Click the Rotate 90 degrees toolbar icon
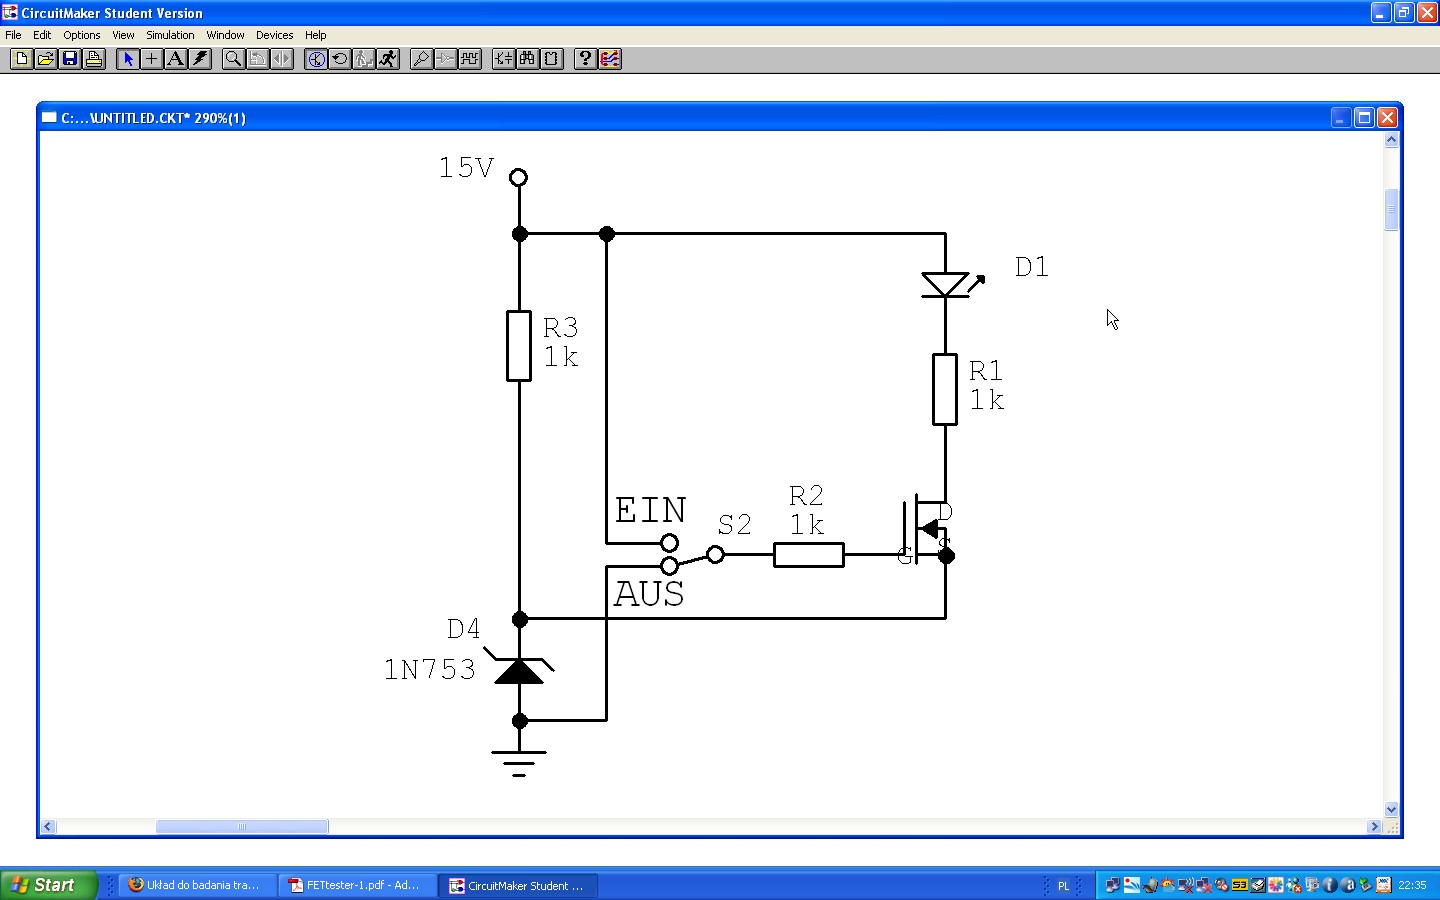The width and height of the screenshot is (1440, 900). click(x=257, y=59)
